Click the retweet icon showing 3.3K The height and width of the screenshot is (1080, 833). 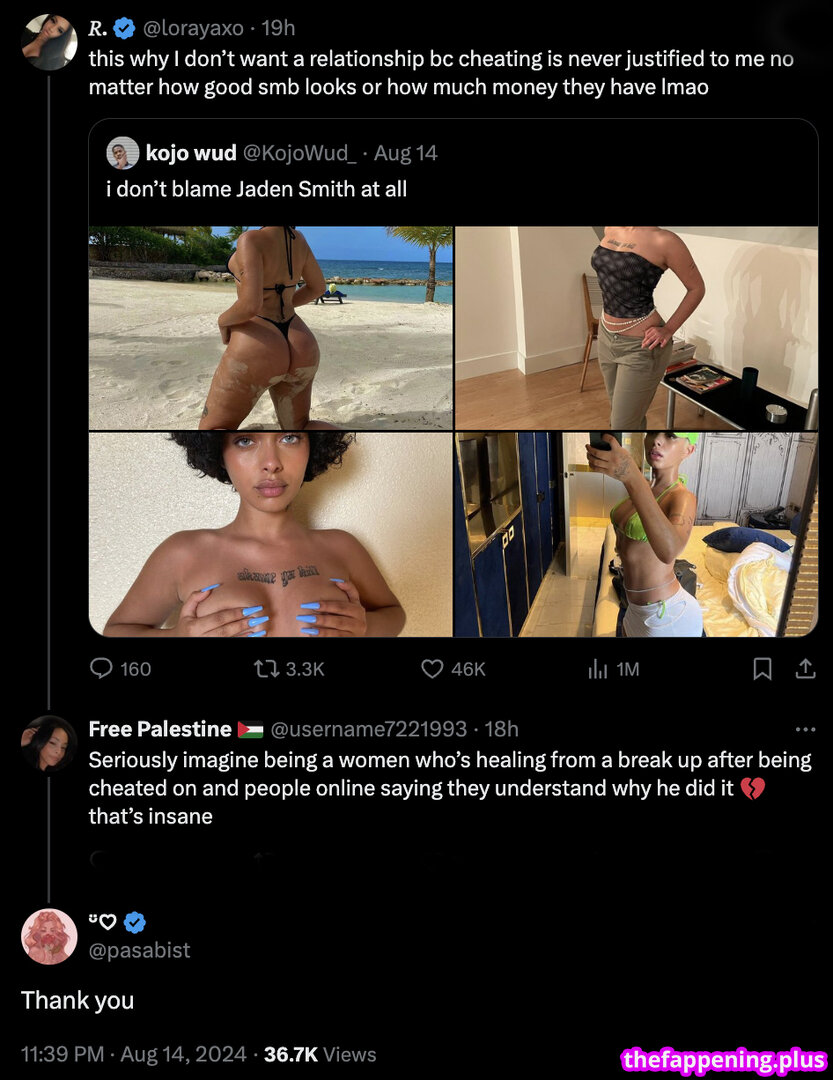[x=265, y=669]
